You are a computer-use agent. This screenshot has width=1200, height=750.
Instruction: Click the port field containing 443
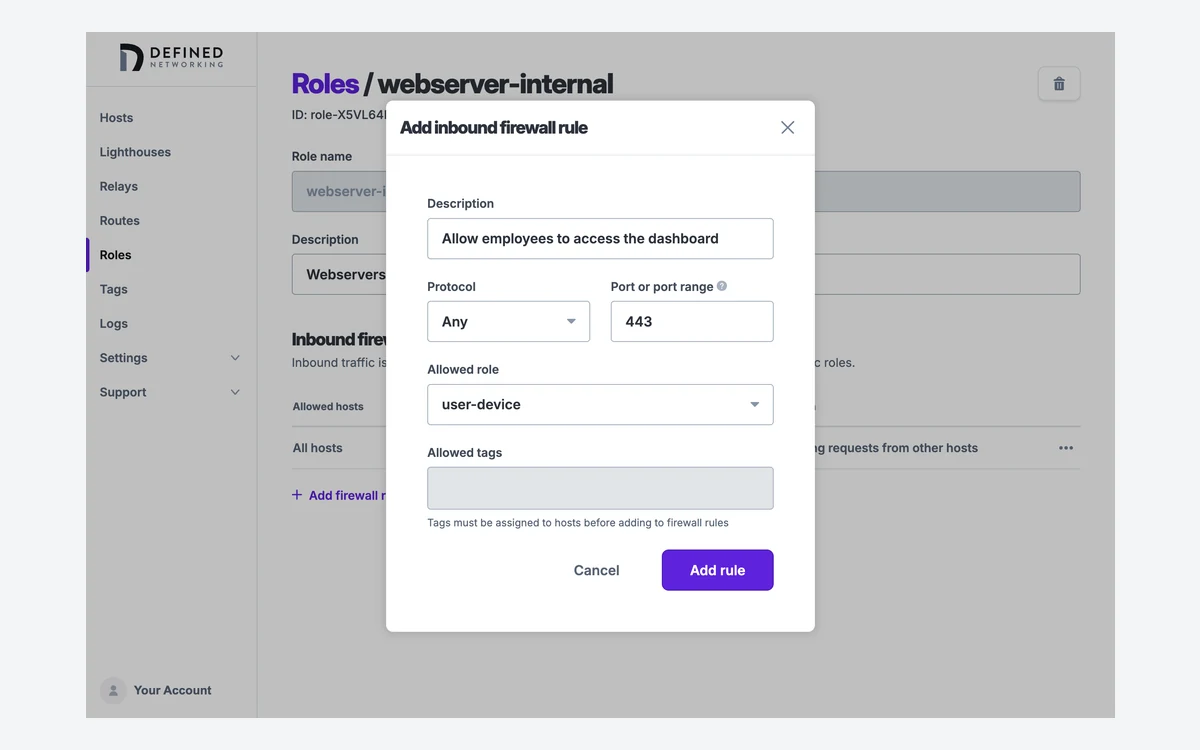[692, 322]
